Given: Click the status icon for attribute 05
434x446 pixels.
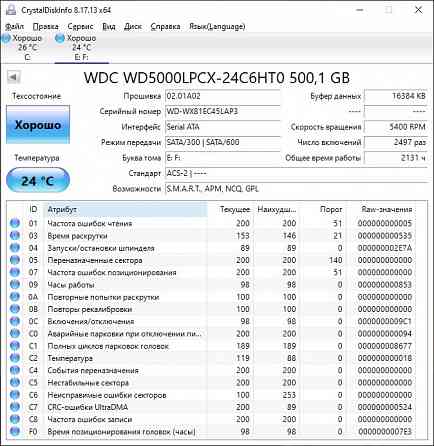Looking at the screenshot, I should click(x=15, y=260).
